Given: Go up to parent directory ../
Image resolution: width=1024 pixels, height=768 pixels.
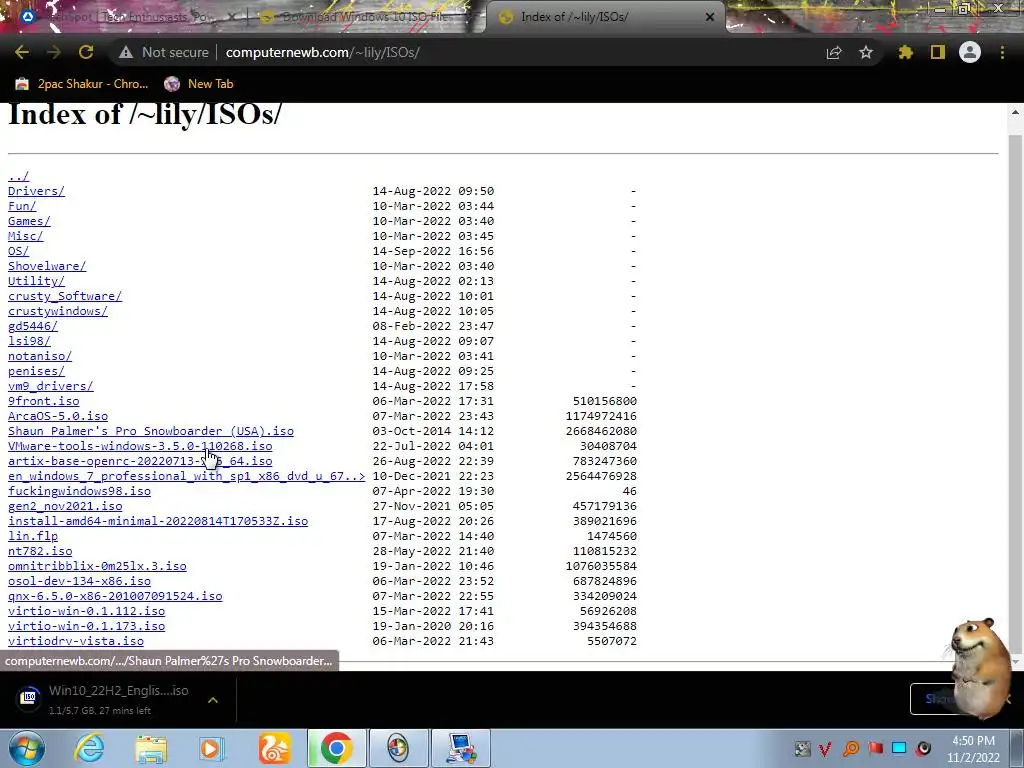Looking at the screenshot, I should coord(18,176).
